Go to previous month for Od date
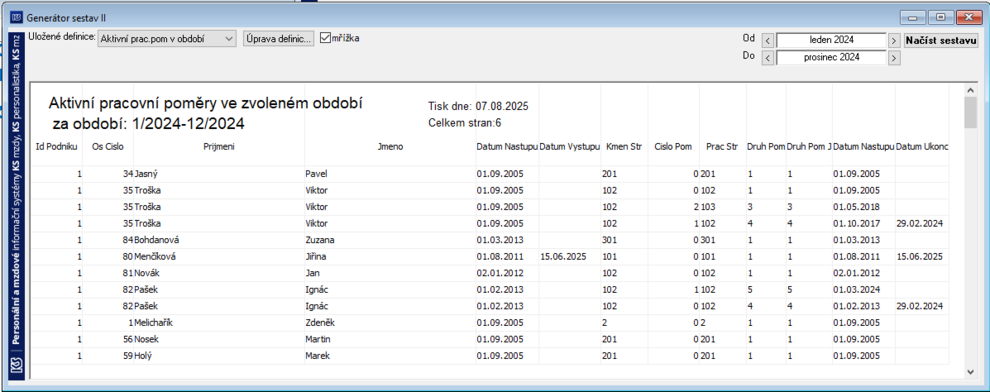 (768, 40)
